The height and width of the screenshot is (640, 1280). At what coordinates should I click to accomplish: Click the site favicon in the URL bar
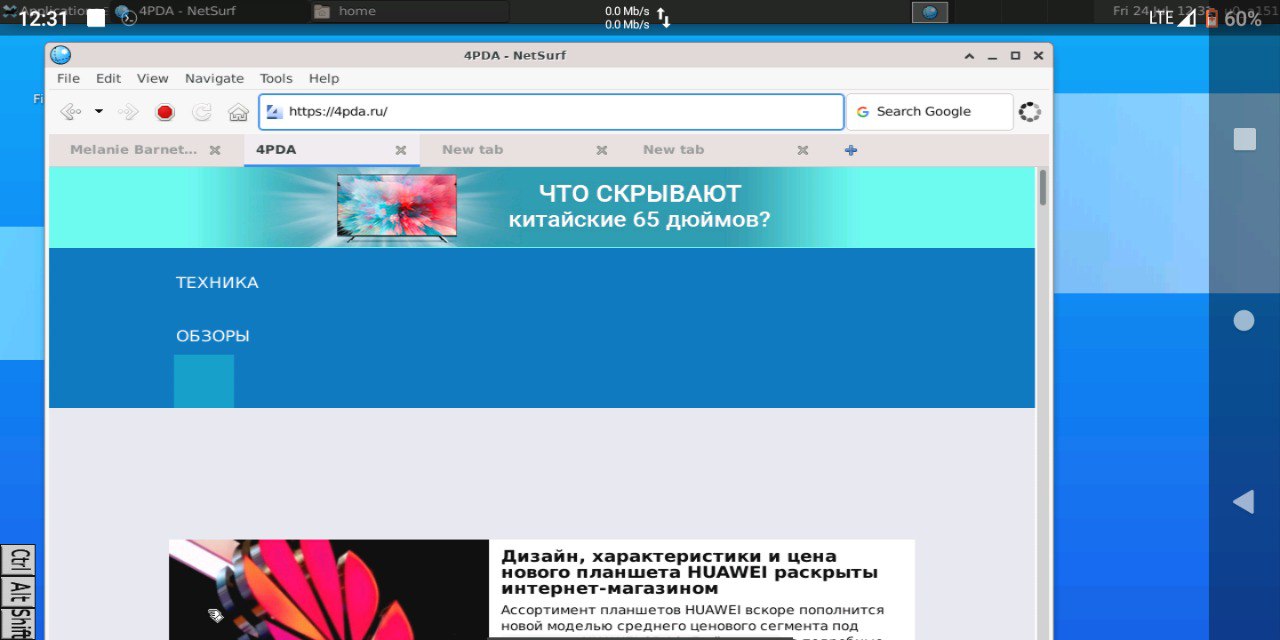point(274,112)
